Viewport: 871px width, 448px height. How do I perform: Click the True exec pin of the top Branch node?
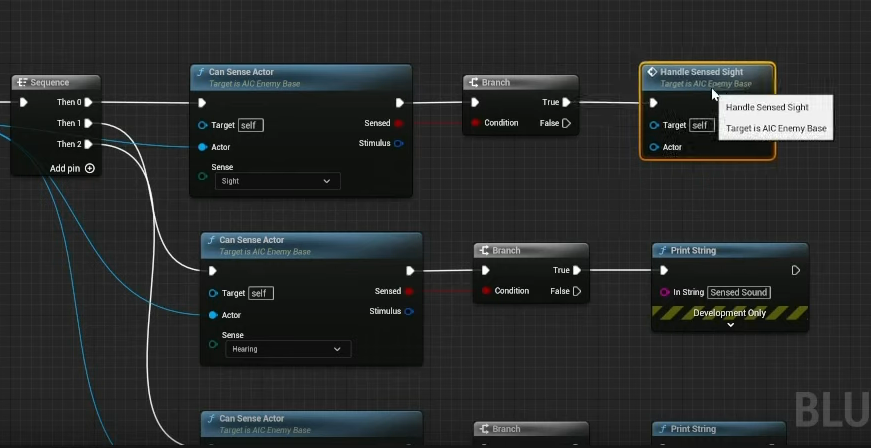coord(566,102)
